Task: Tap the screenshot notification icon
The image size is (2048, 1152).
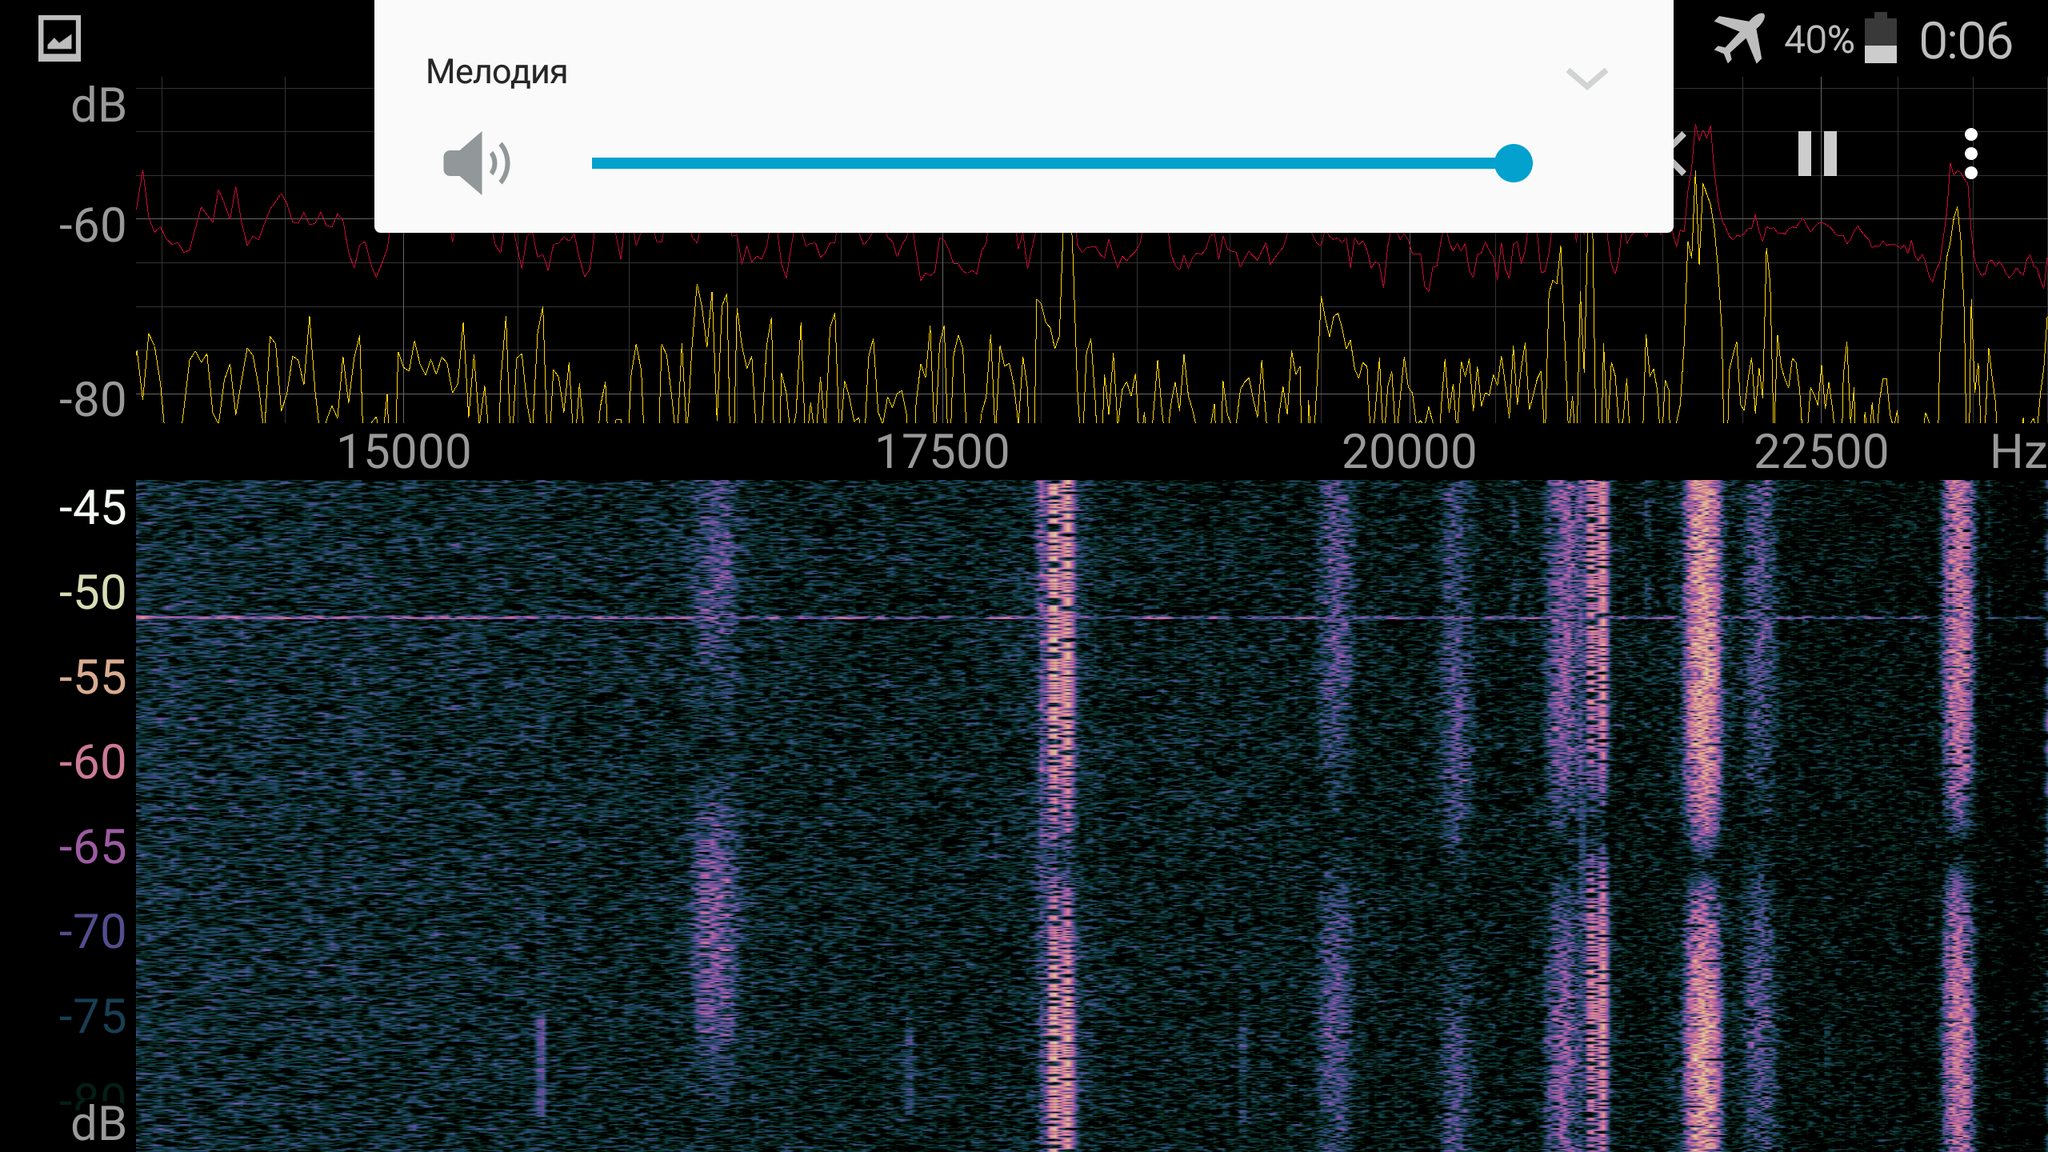Action: pyautogui.click(x=59, y=40)
